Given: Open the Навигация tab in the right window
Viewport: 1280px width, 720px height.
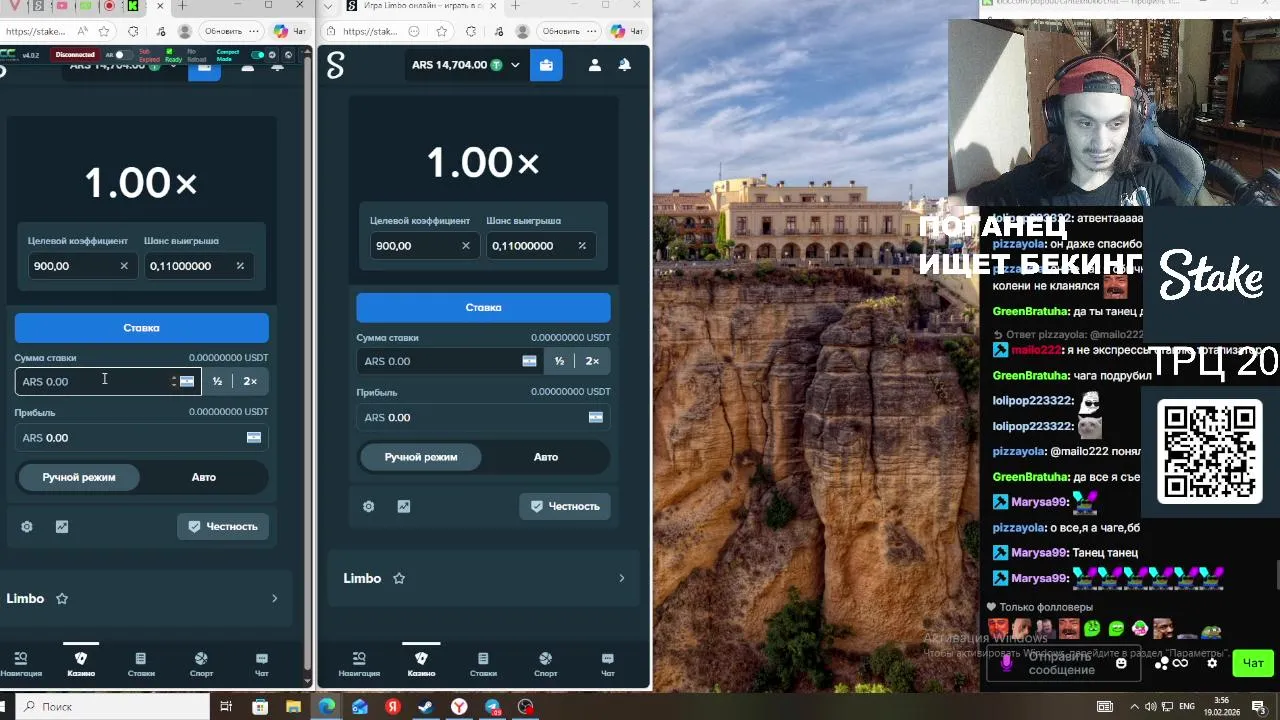Looking at the screenshot, I should pyautogui.click(x=359, y=664).
